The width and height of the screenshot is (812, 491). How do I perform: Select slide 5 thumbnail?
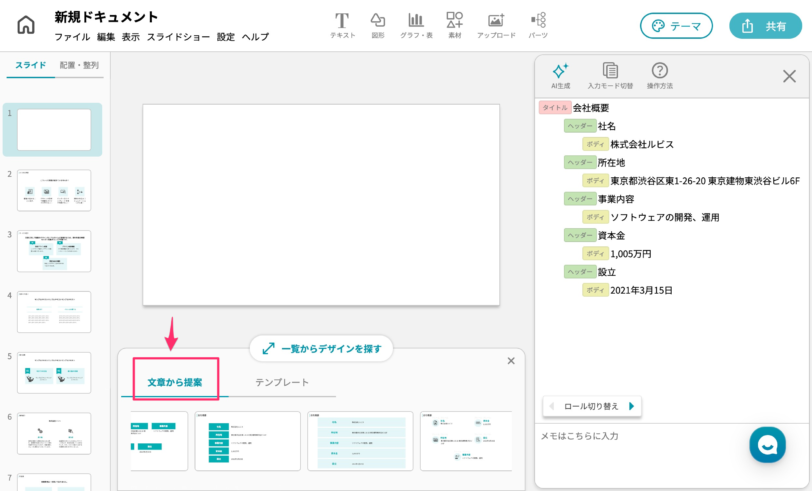point(54,373)
